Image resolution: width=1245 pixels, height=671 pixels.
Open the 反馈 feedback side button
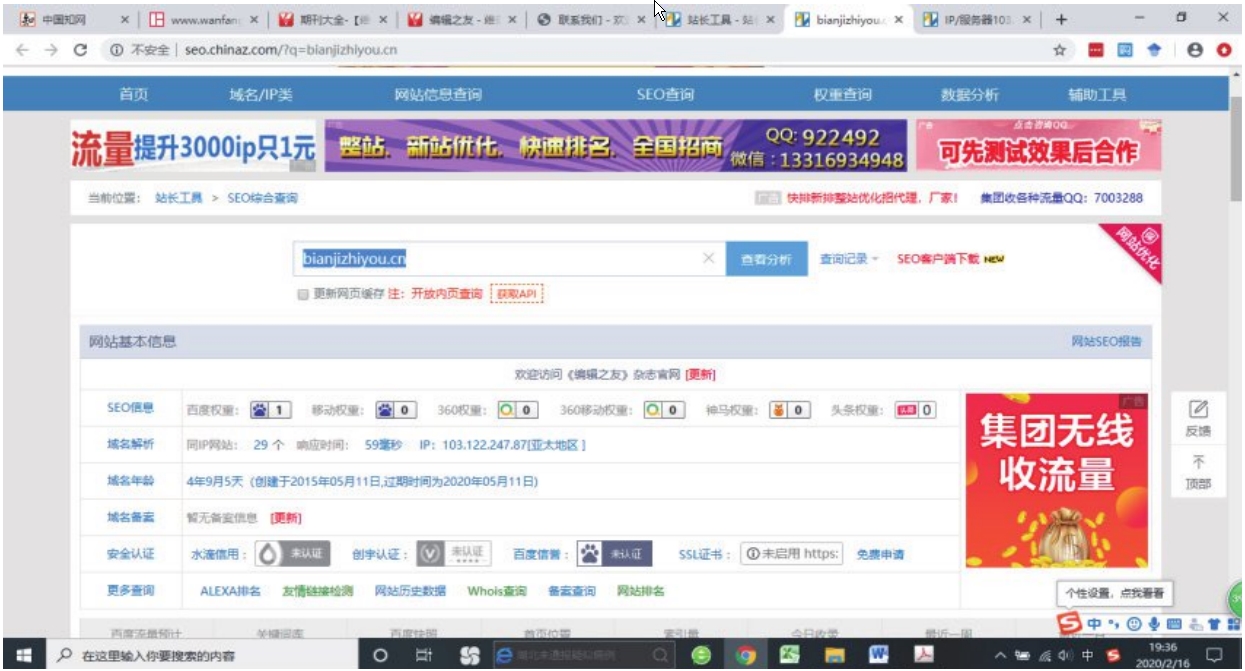[1198, 419]
